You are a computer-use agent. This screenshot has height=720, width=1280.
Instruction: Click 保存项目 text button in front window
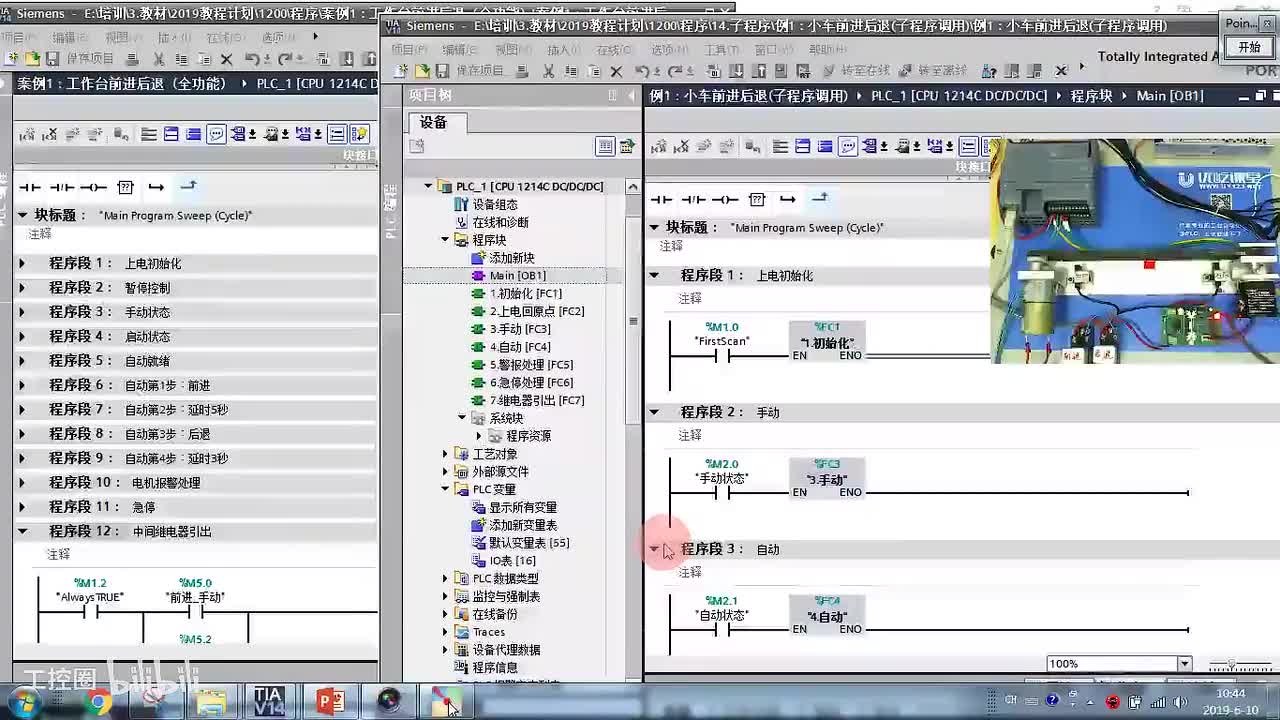pyautogui.click(x=480, y=71)
